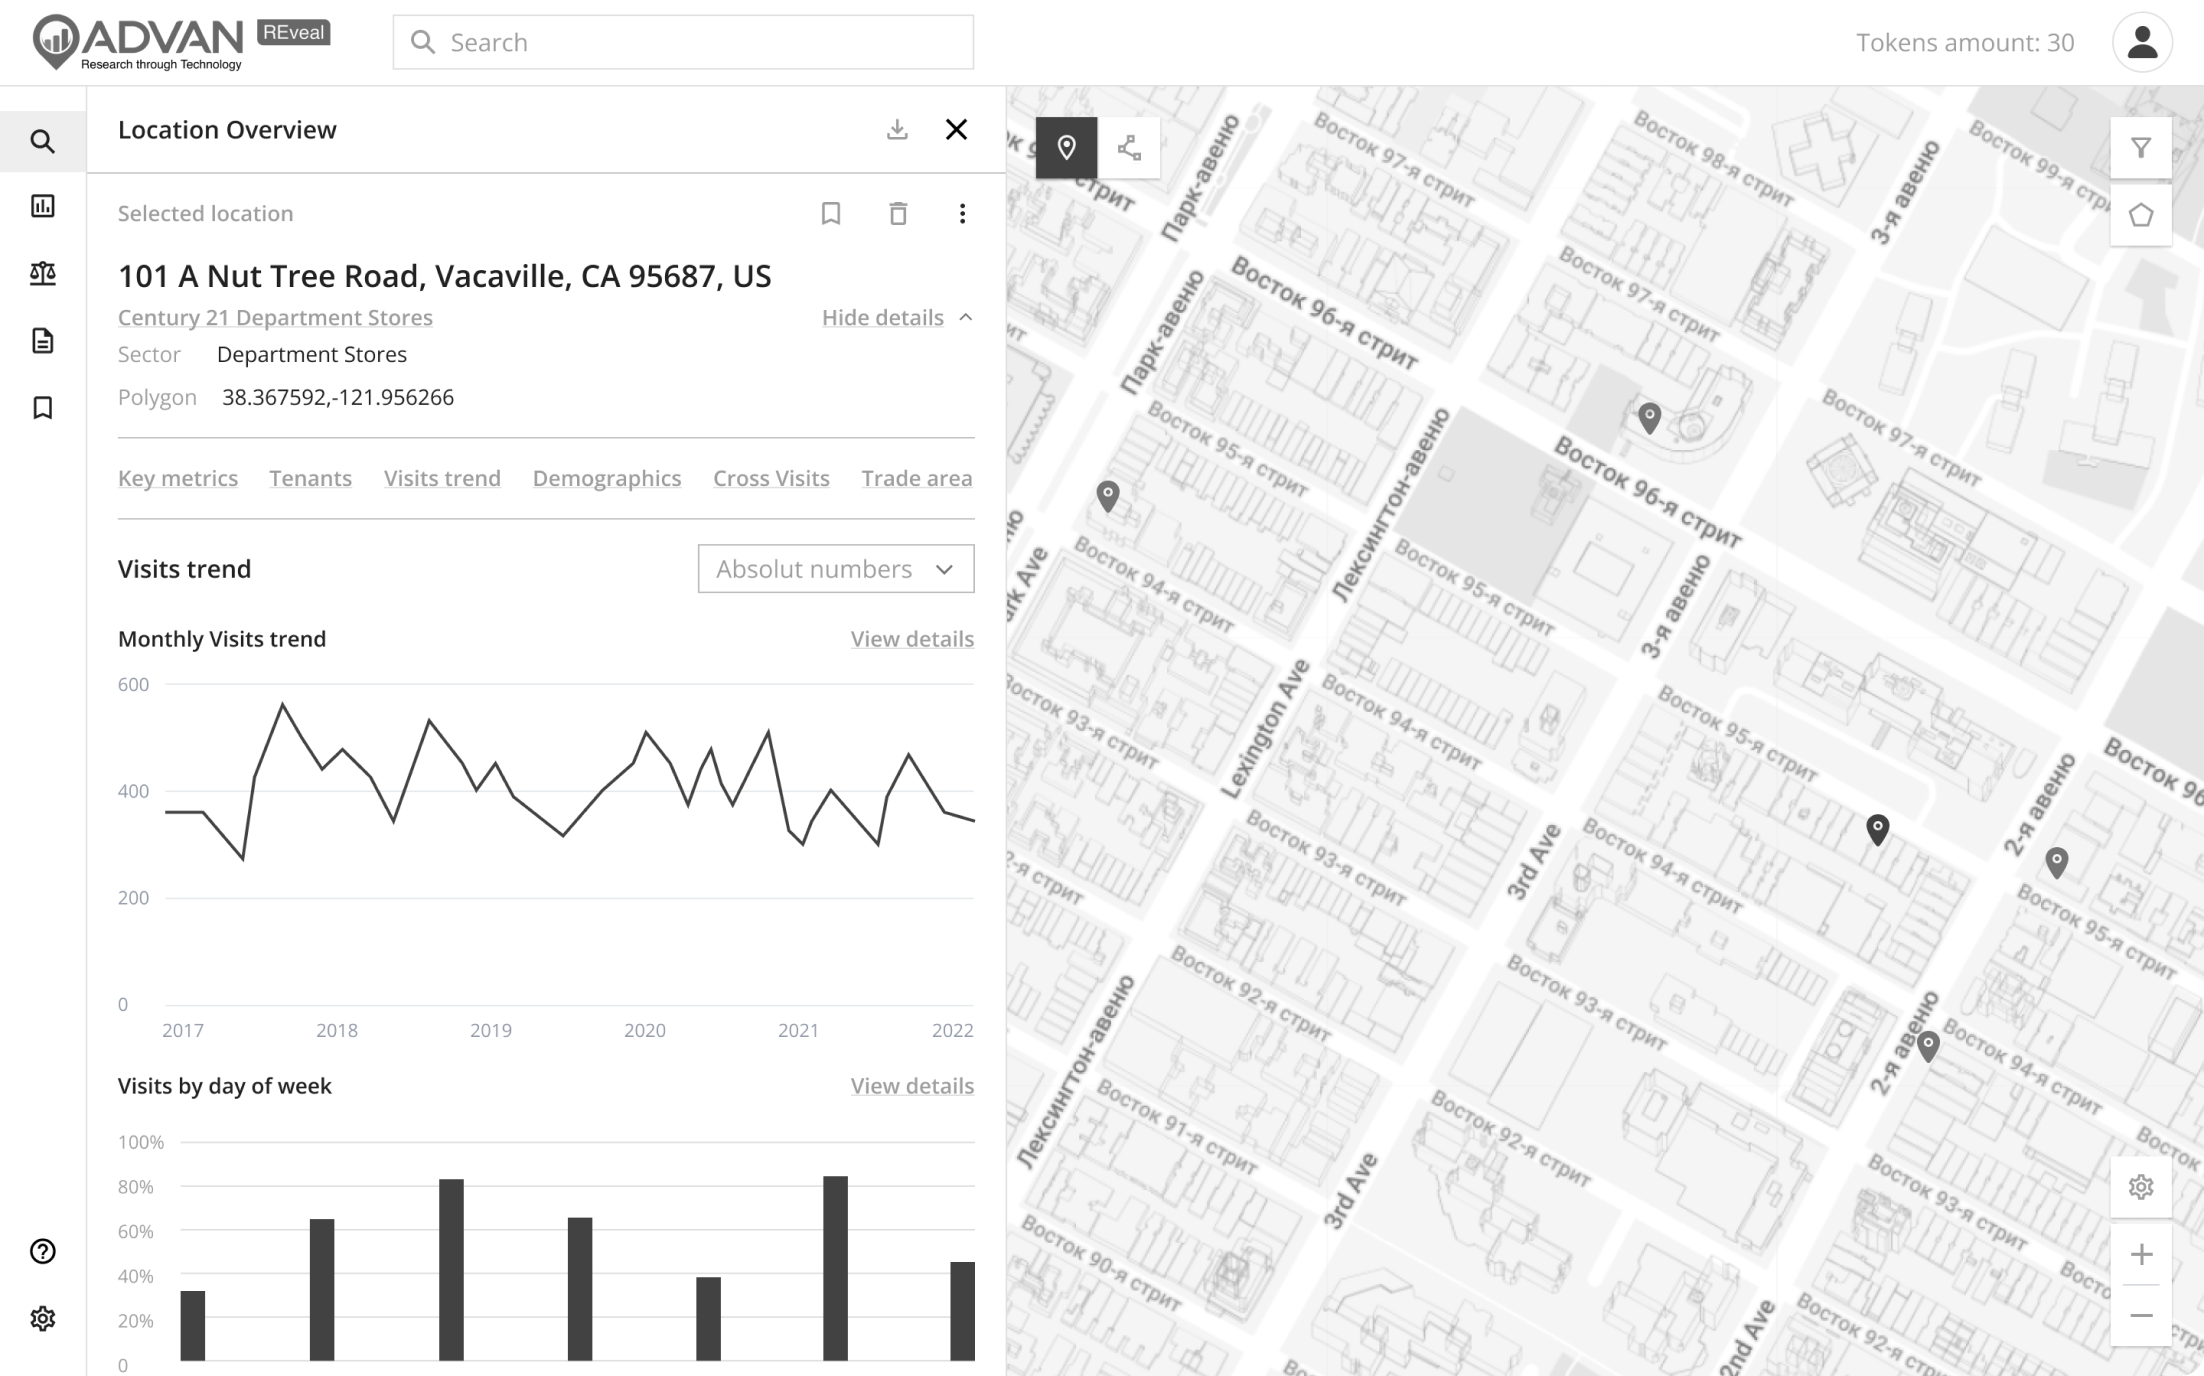Open map filters using the funnel icon

click(x=2141, y=148)
